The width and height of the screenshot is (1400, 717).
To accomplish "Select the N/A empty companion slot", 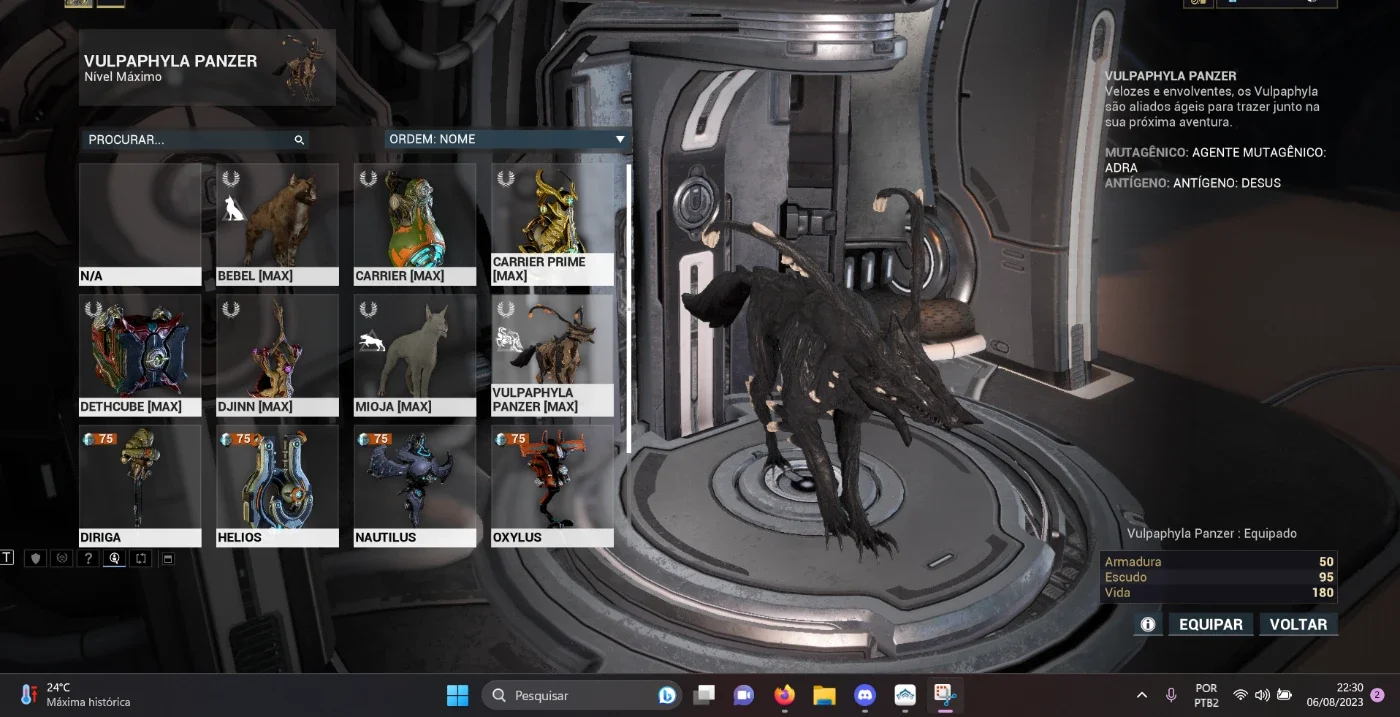I will tap(140, 224).
